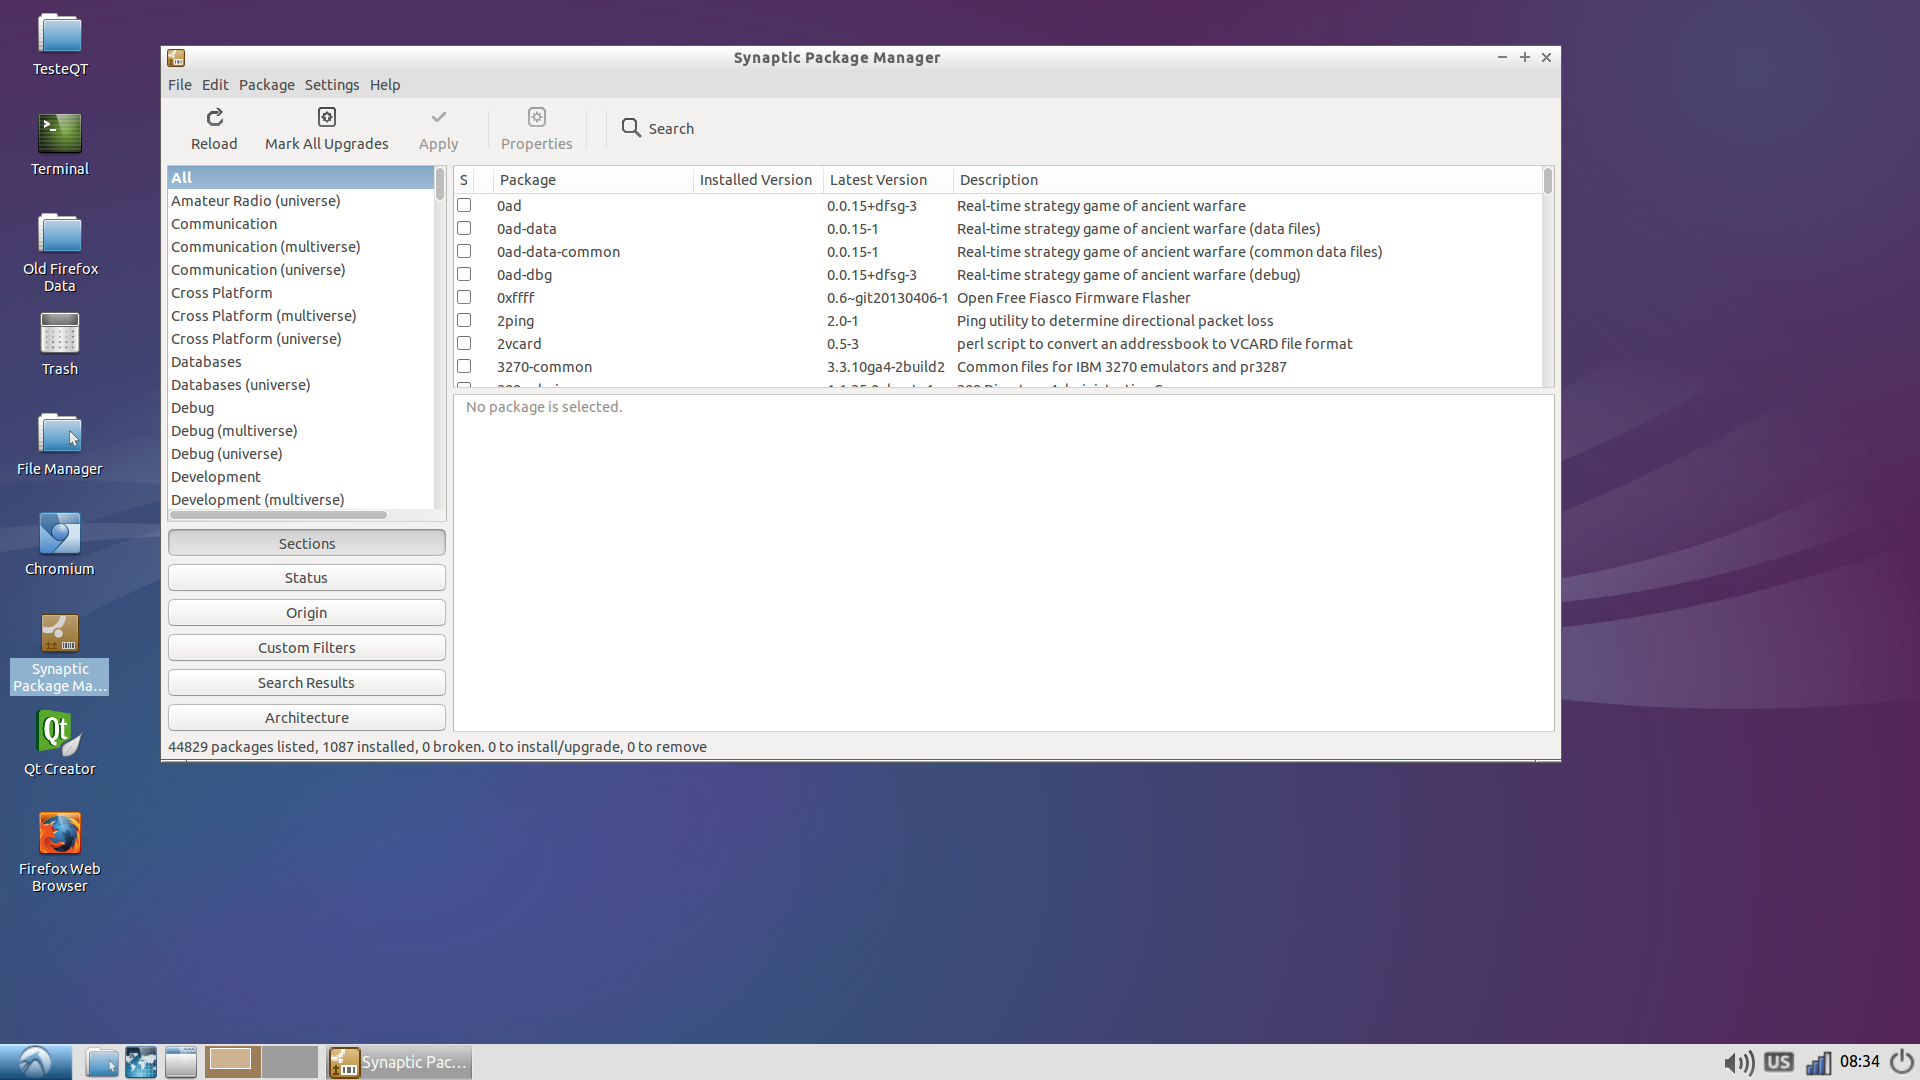This screenshot has width=1920, height=1080.
Task: Click the Status filter button
Action: click(x=306, y=578)
